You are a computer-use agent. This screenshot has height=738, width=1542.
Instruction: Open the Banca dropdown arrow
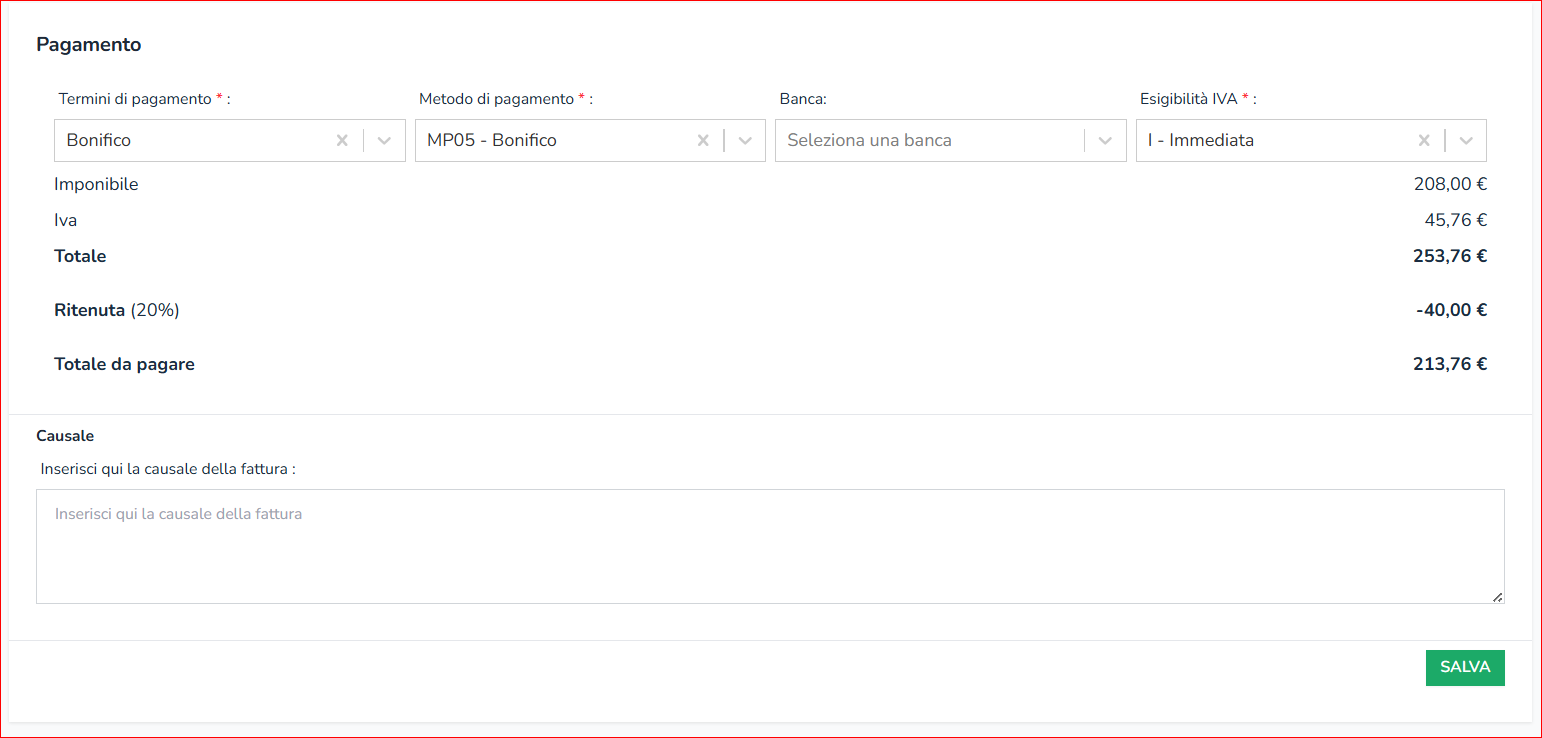(x=1105, y=141)
